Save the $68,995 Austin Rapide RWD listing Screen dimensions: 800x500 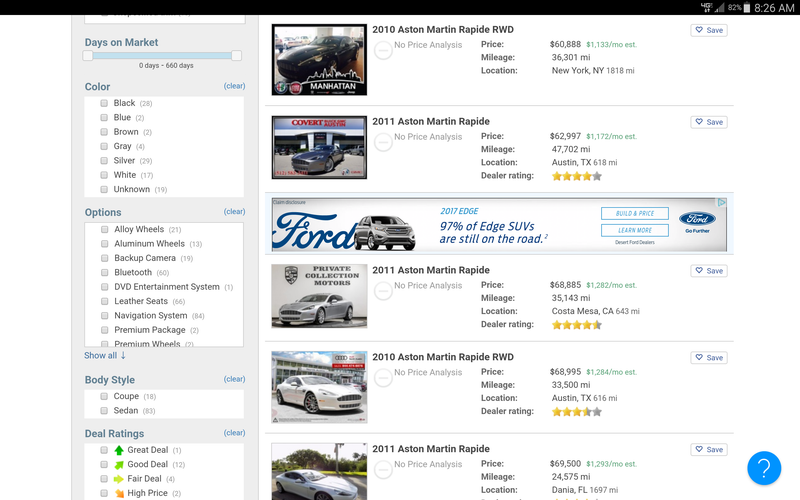click(709, 358)
